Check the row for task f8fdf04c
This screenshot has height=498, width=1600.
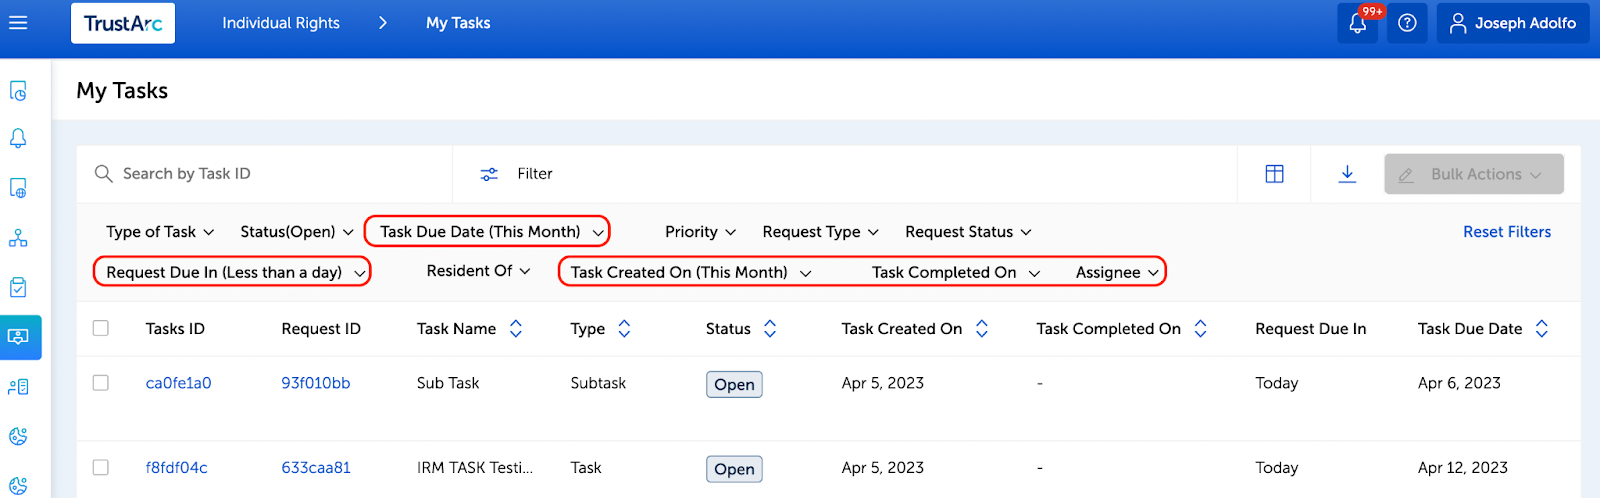(x=101, y=467)
